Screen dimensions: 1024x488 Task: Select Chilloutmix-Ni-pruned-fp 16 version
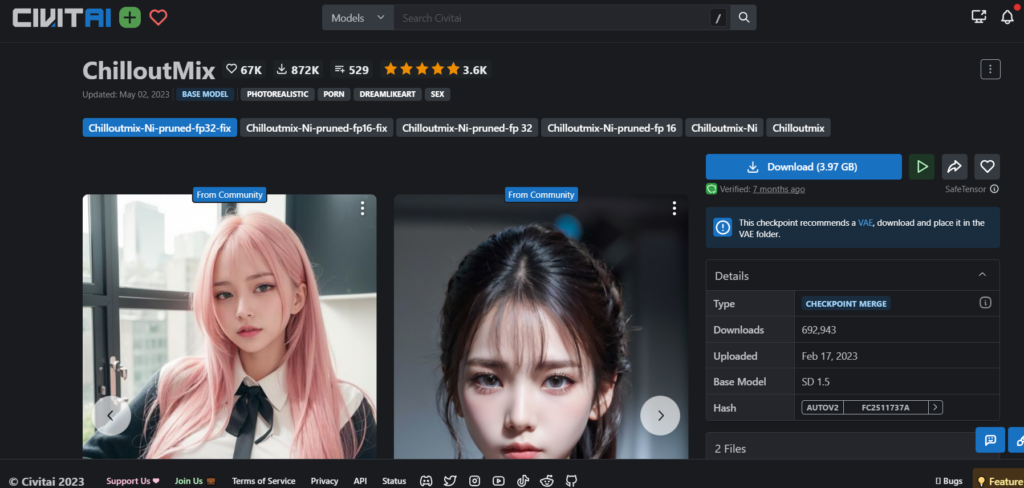click(x=611, y=128)
